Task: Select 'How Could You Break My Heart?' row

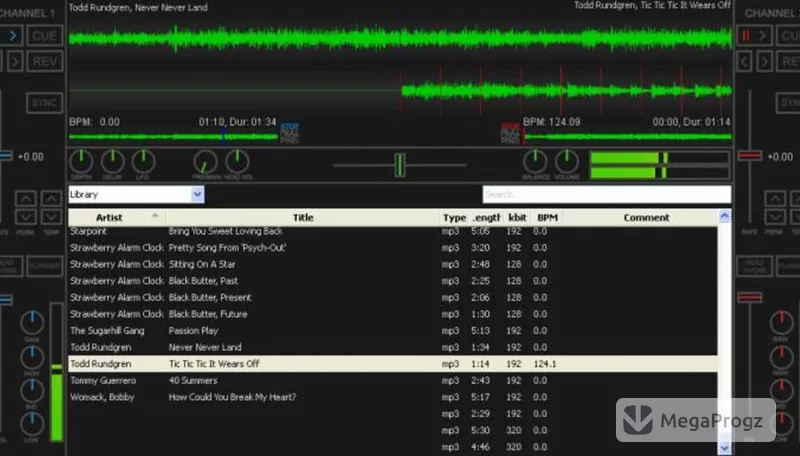Action: point(393,397)
